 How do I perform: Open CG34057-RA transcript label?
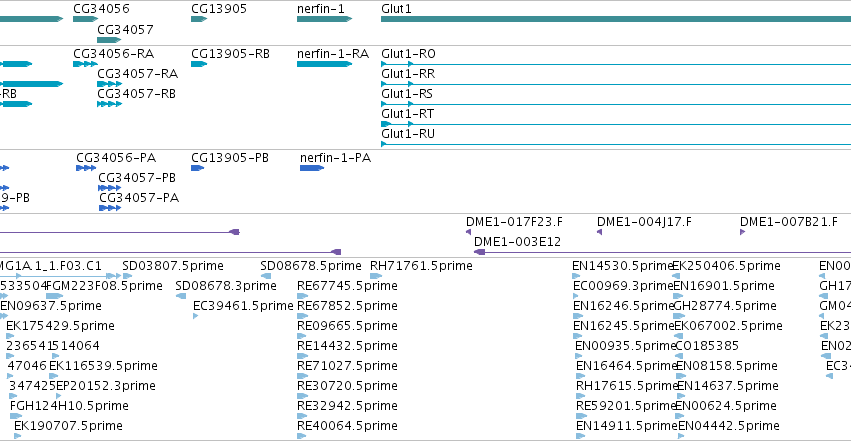(138, 74)
